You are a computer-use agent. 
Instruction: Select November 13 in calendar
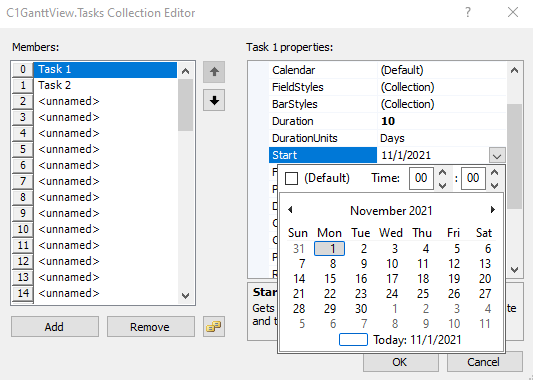(x=485, y=264)
